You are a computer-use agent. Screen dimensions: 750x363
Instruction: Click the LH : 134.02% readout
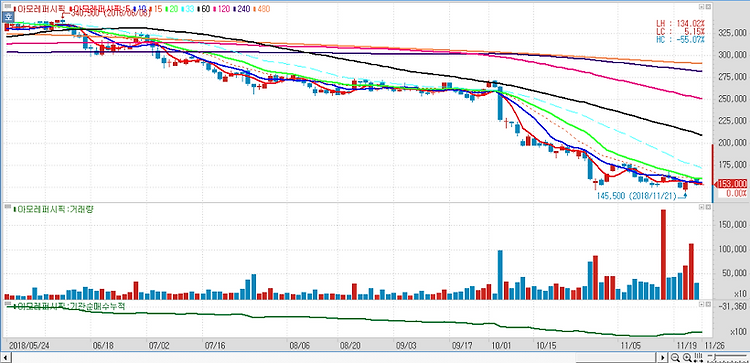point(681,22)
